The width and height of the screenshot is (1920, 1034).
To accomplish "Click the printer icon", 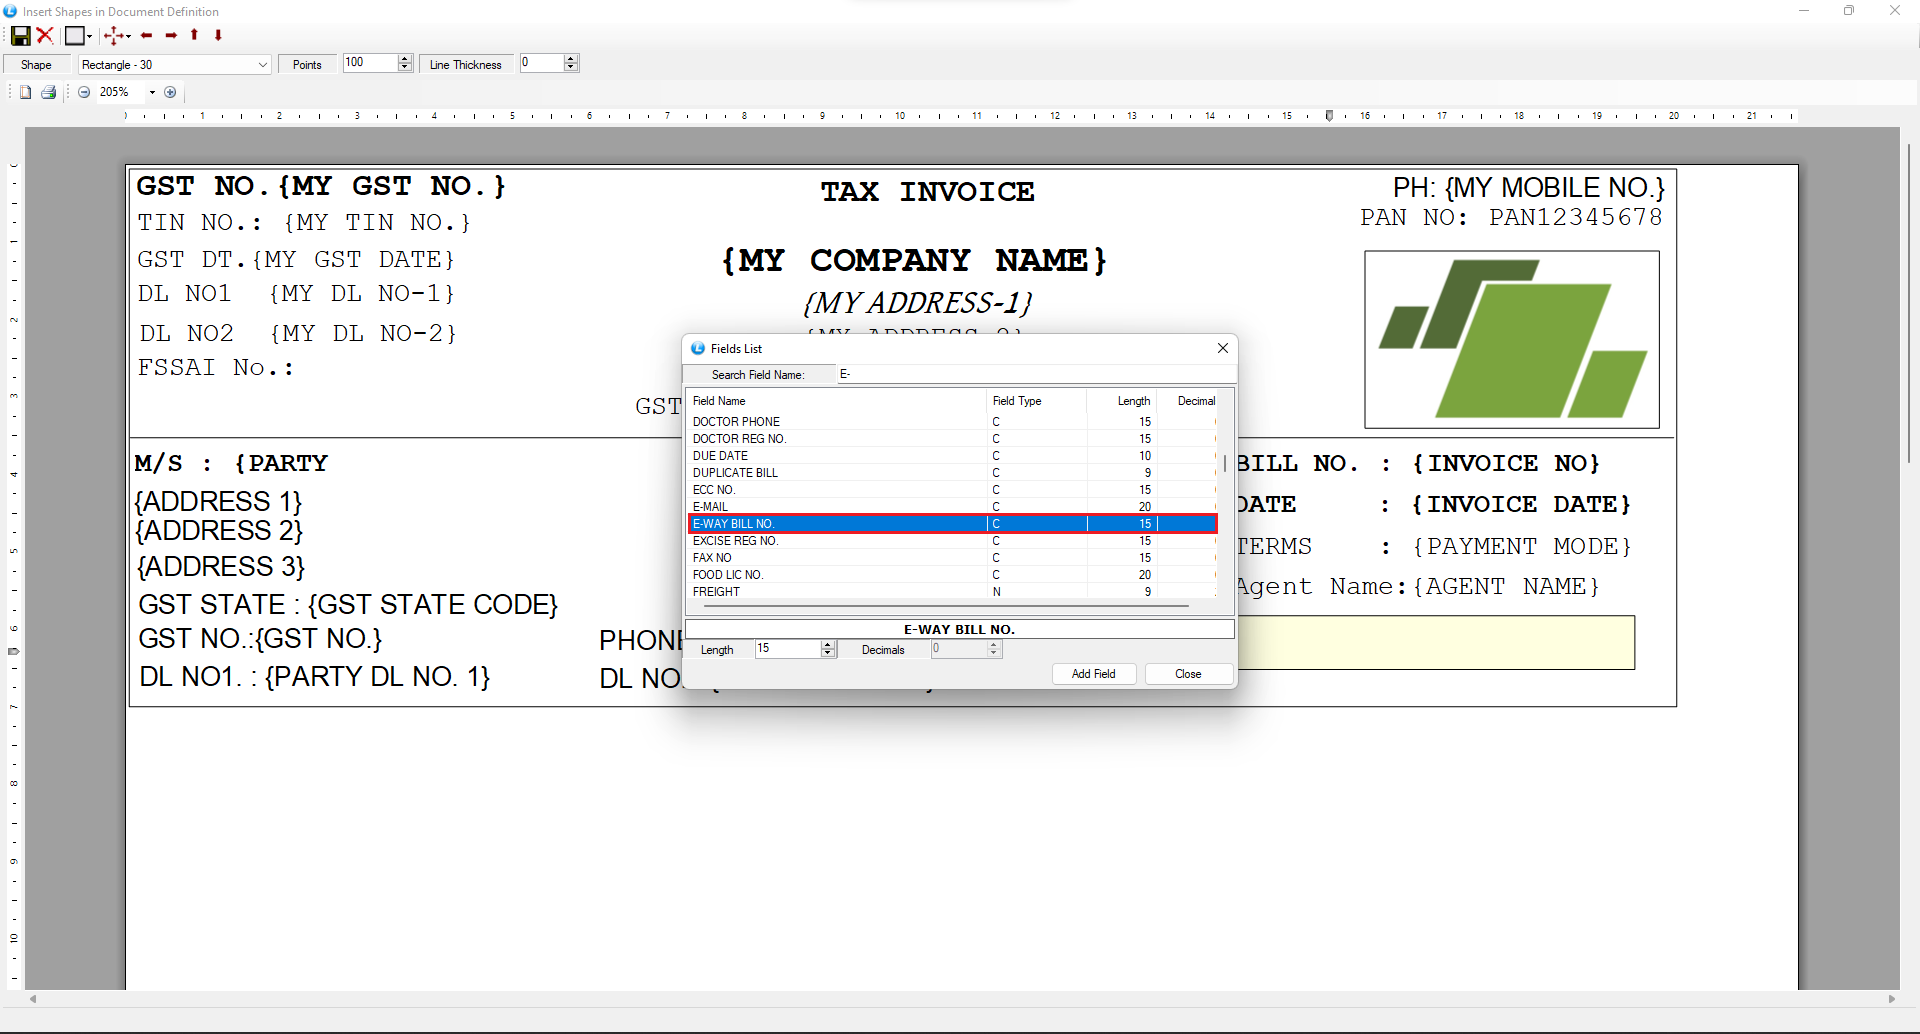I will coord(48,92).
